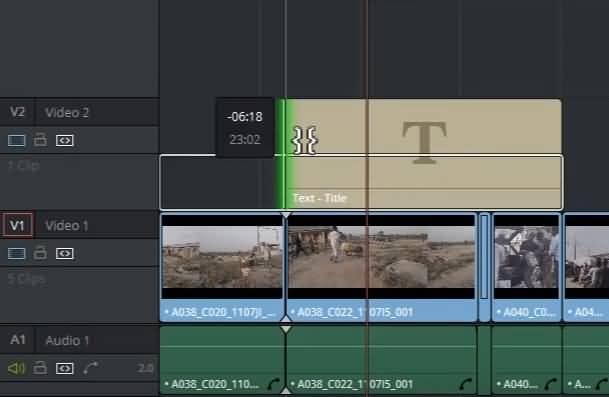Select clip A038_C022 on Video 1
The height and width of the screenshot is (397, 609).
tap(381, 267)
